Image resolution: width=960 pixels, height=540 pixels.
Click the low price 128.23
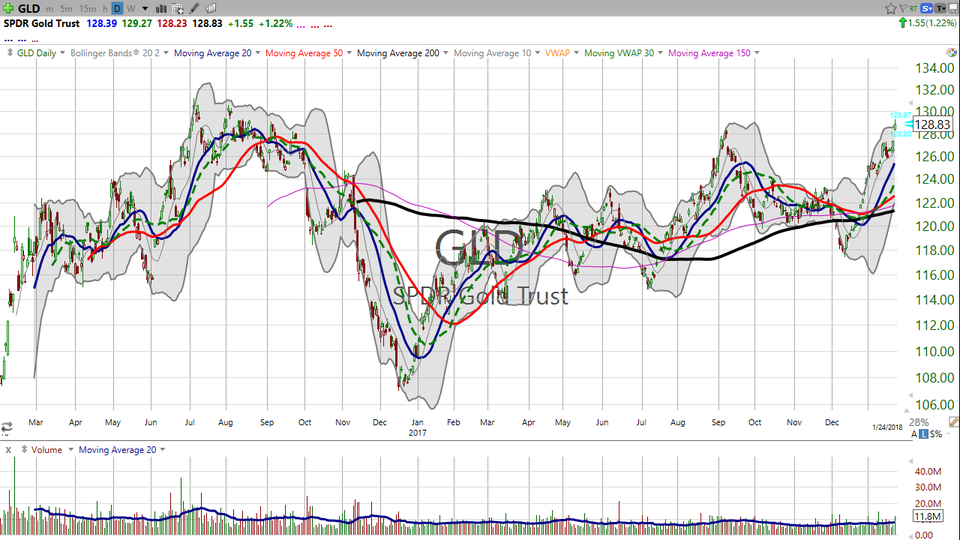(172, 23)
